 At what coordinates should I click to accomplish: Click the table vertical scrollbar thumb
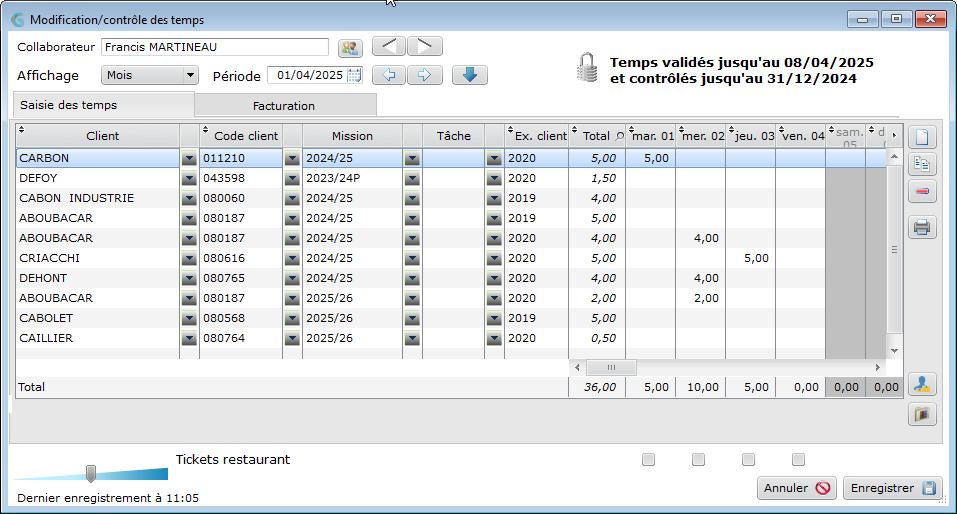tap(895, 249)
